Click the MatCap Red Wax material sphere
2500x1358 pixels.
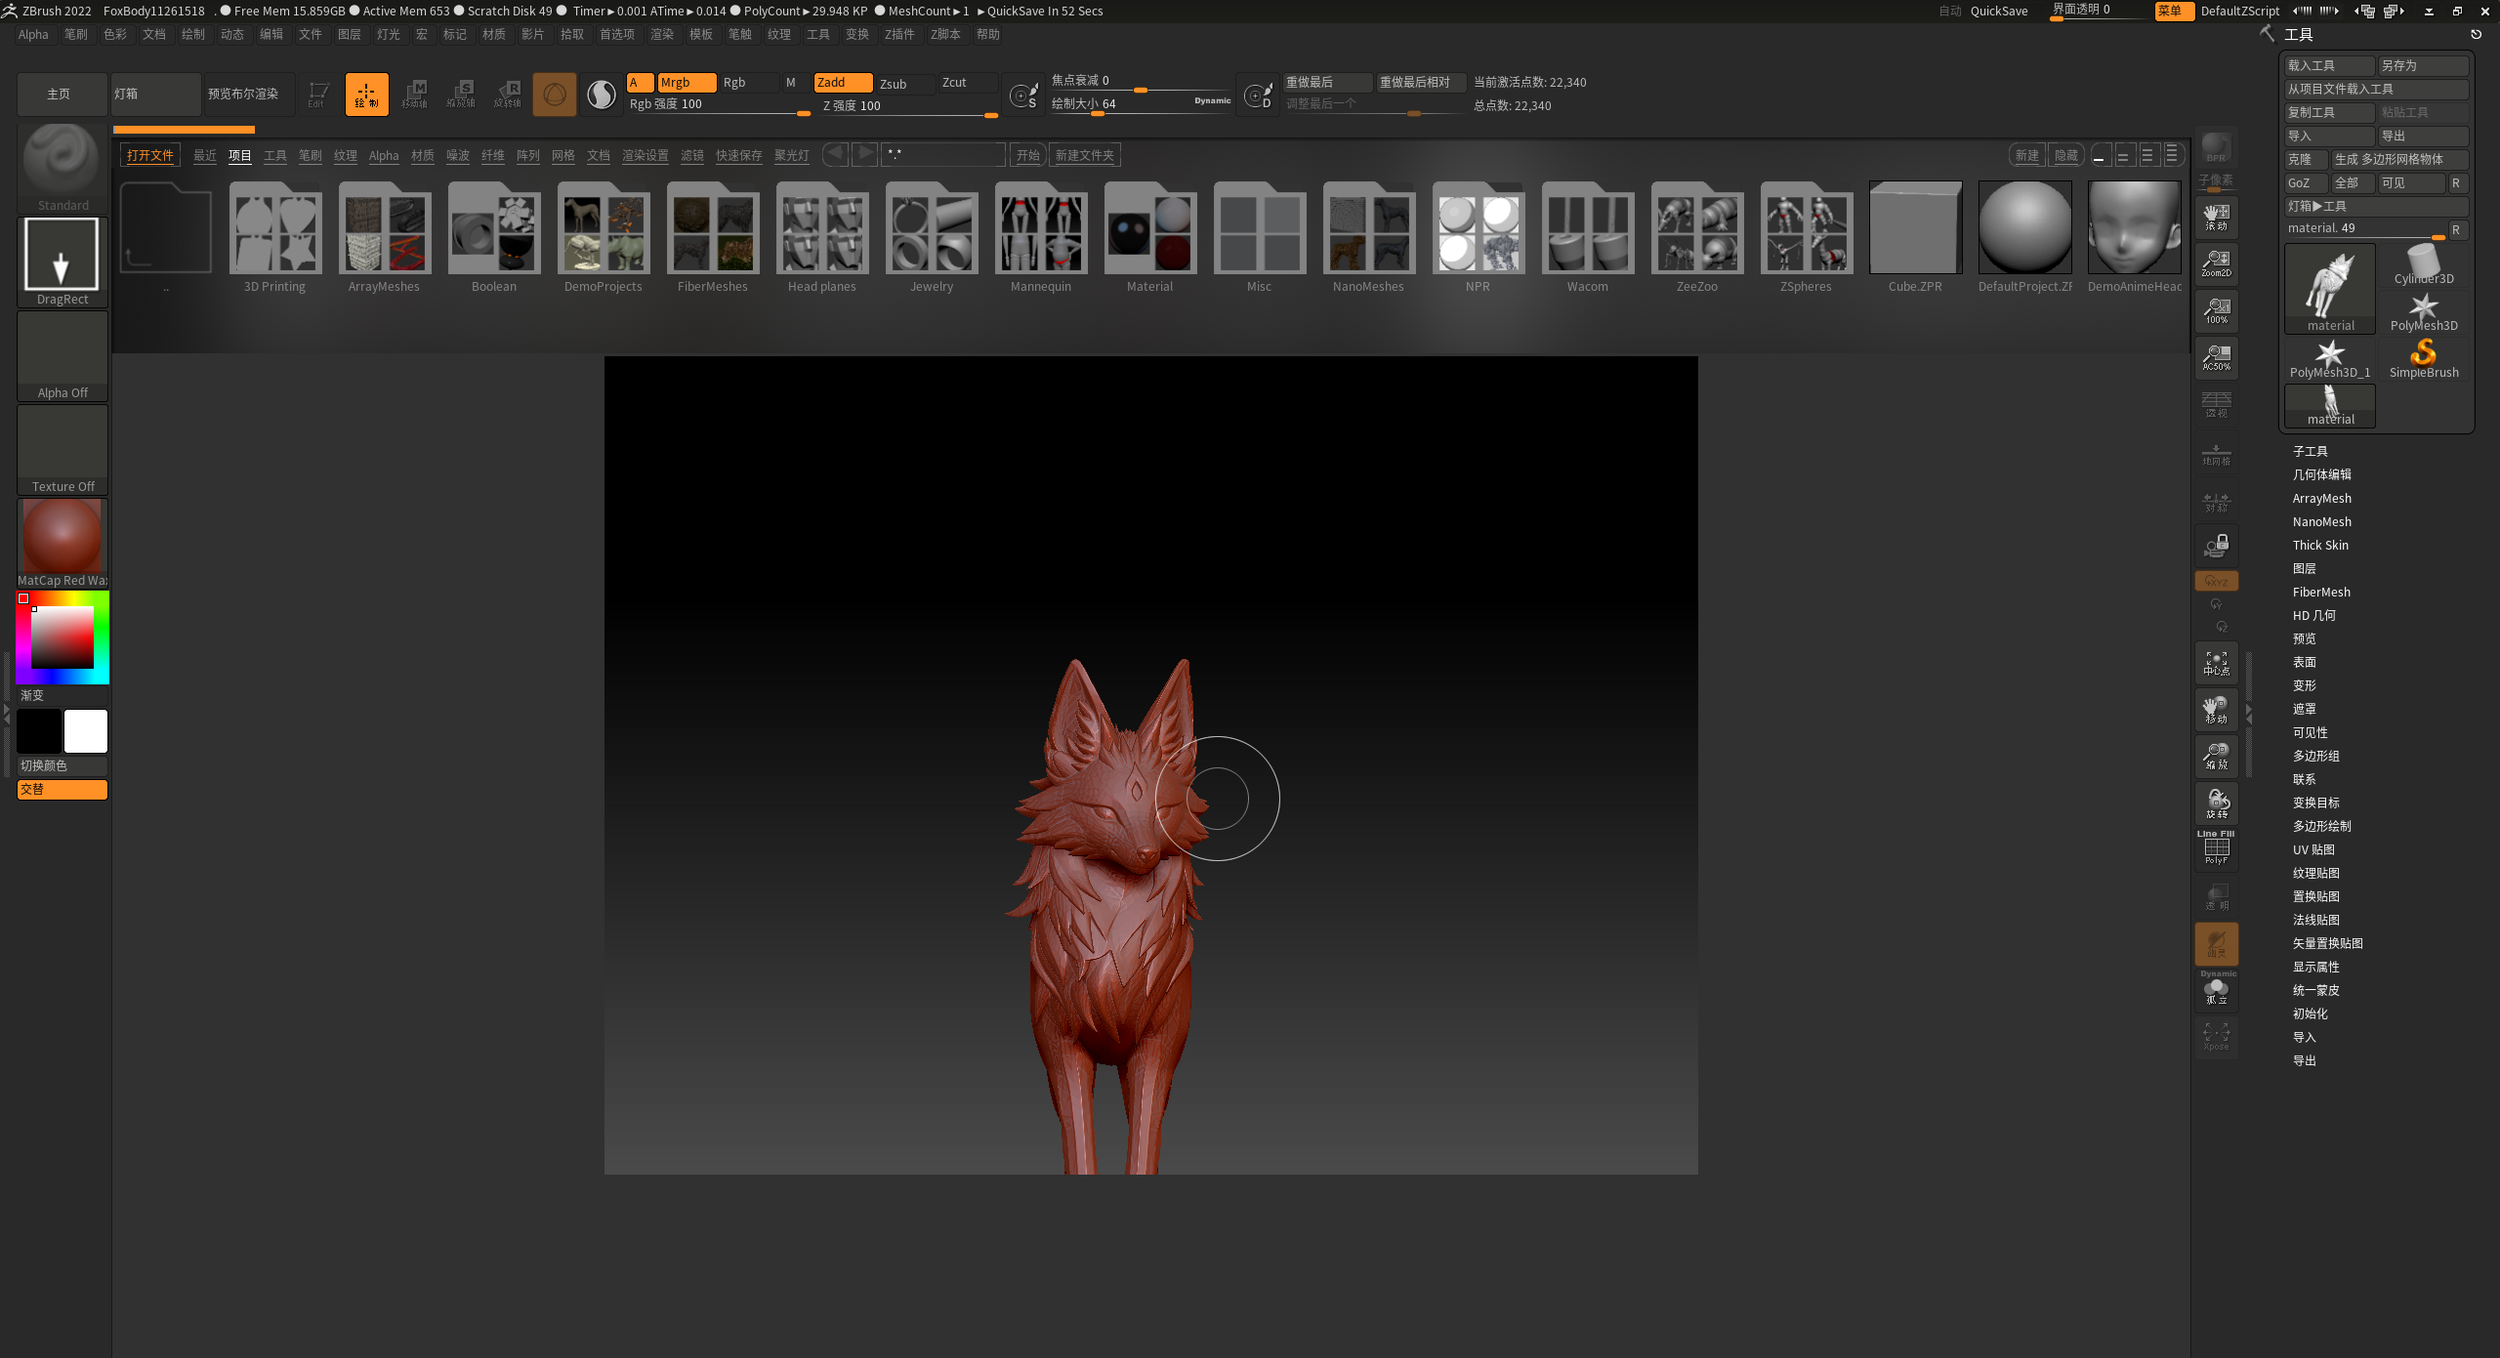click(62, 537)
